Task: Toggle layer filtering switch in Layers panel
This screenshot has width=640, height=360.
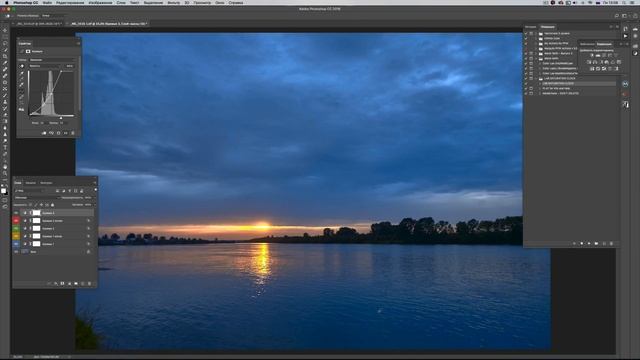Action: [x=96, y=190]
